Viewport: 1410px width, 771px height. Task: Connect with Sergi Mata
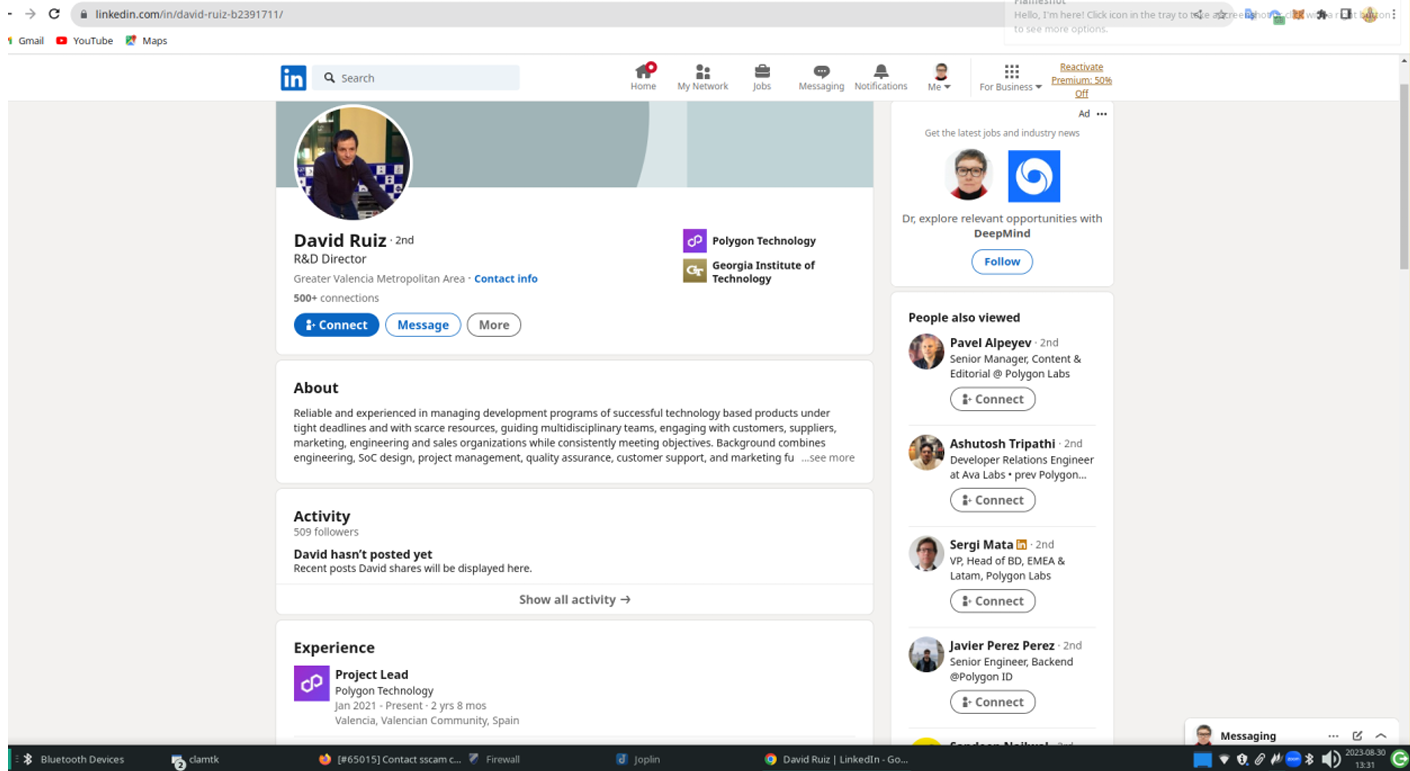(x=993, y=601)
